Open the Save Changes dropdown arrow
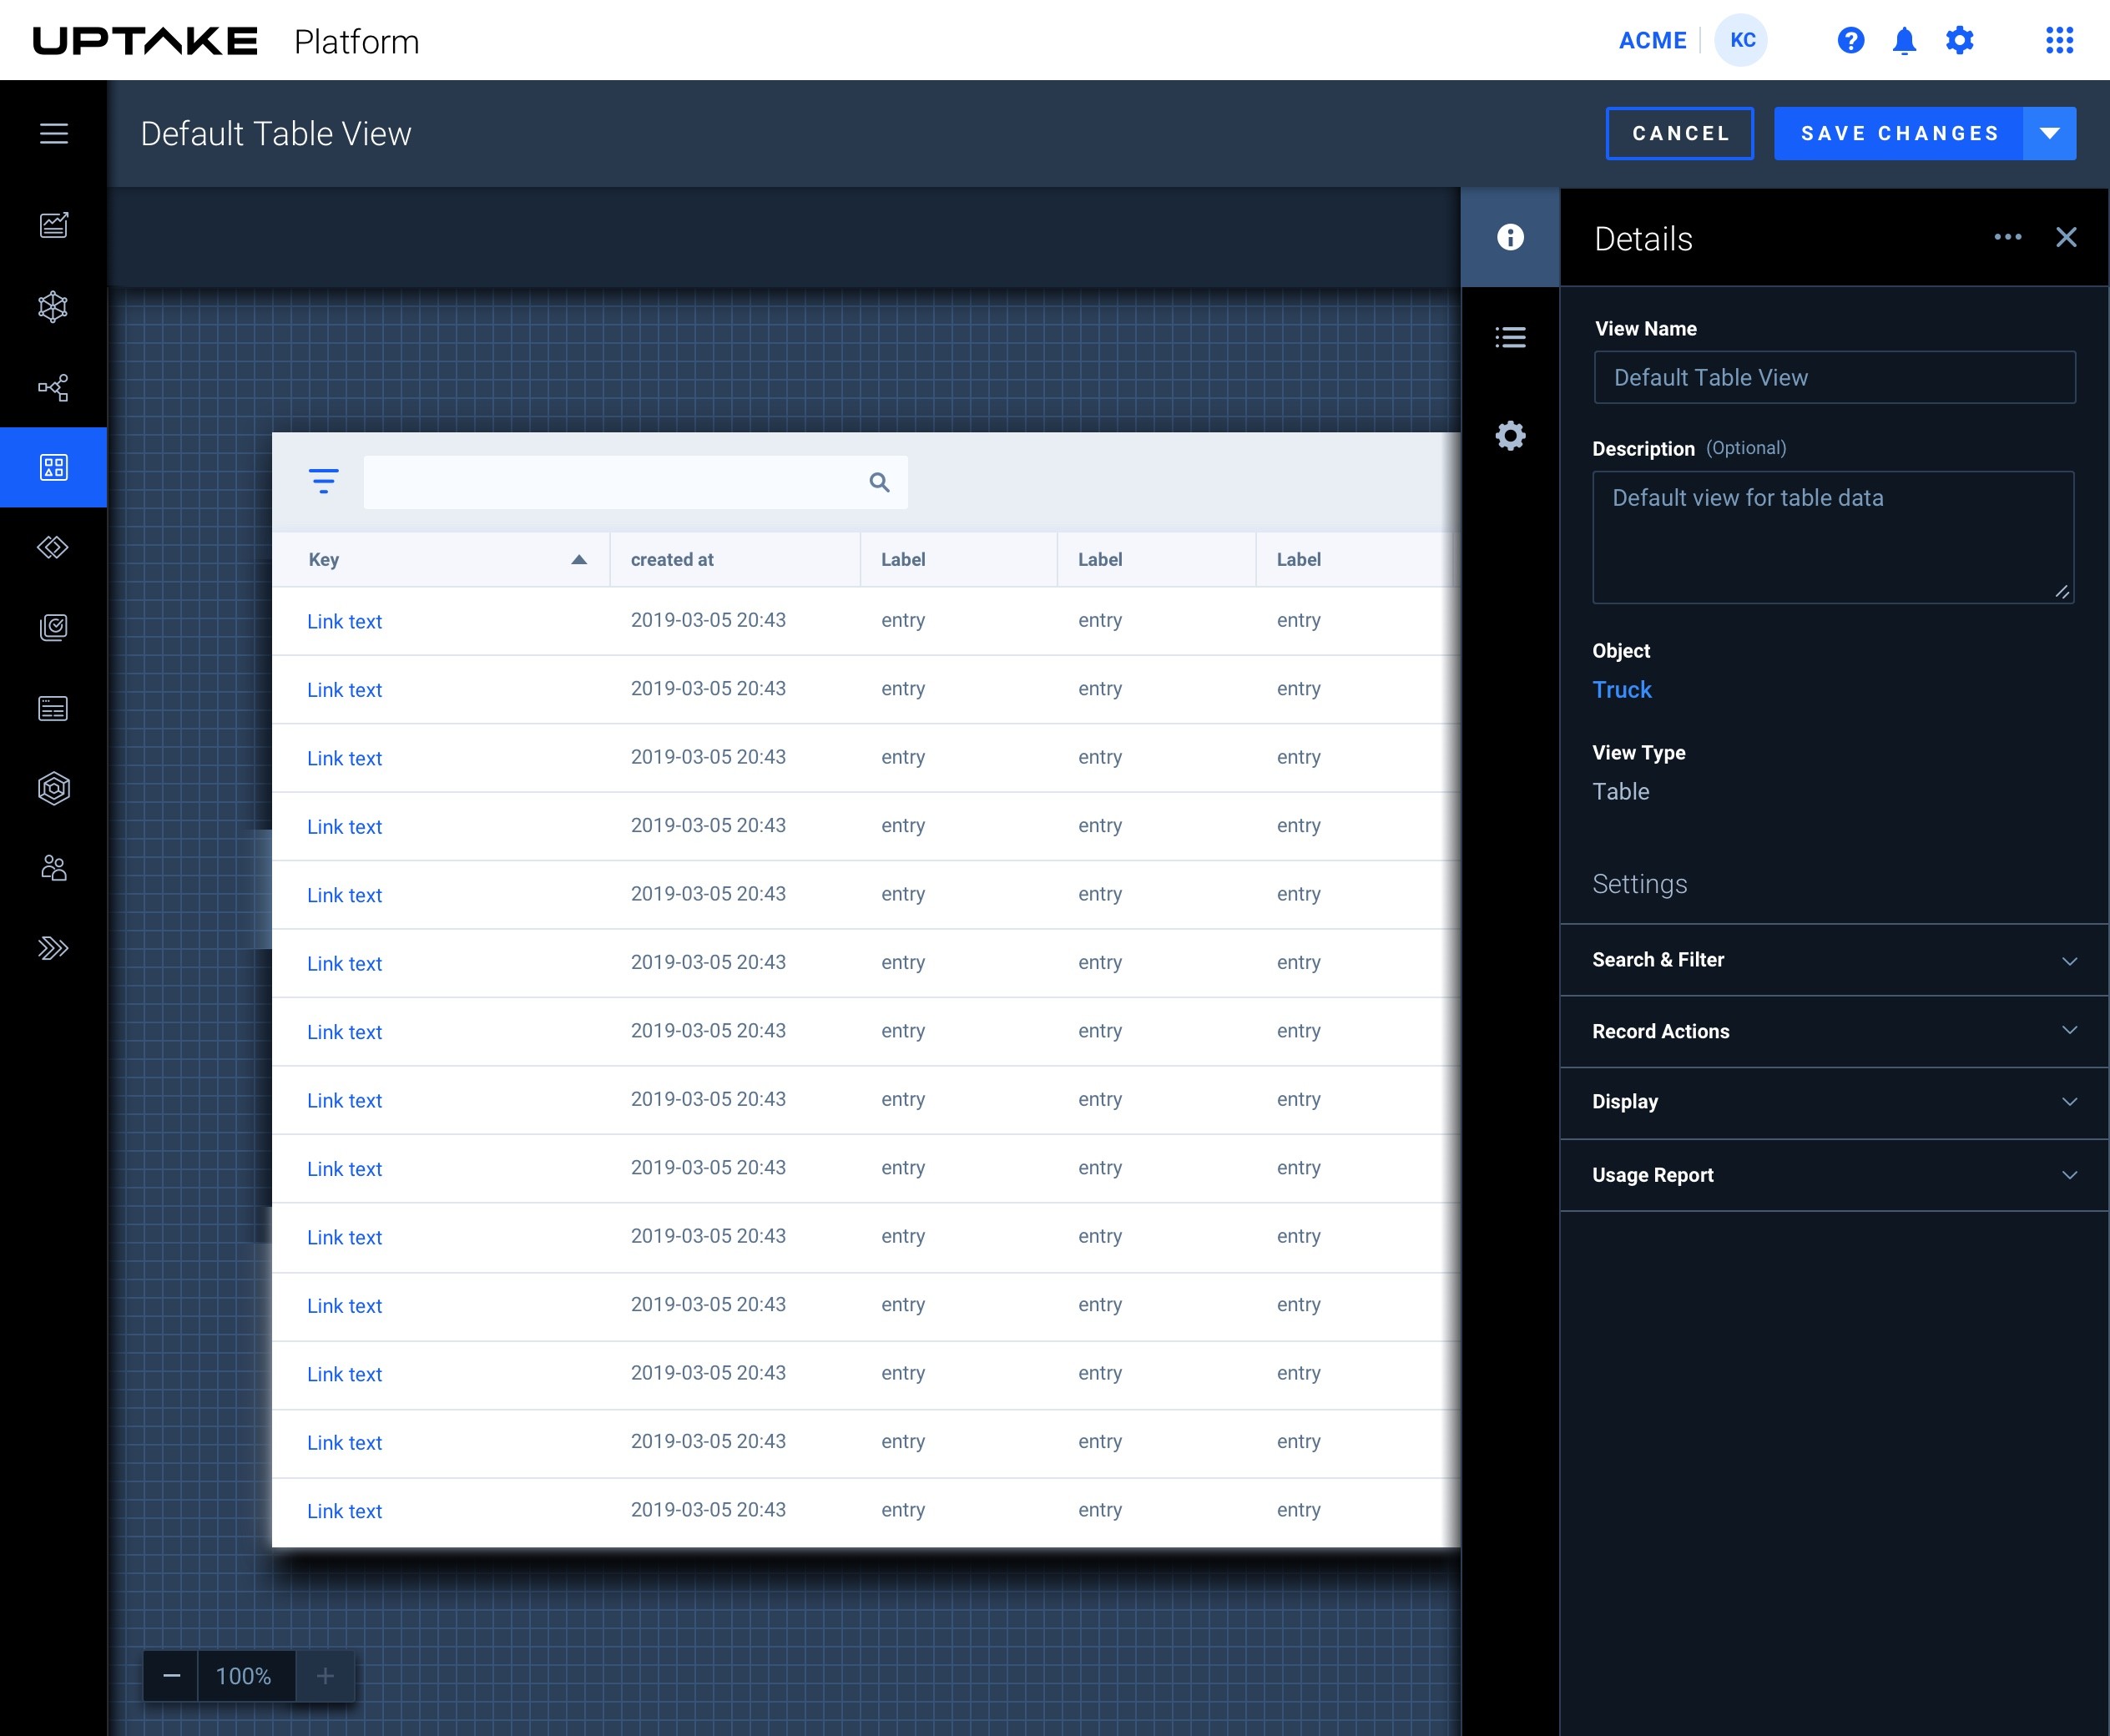Screen dimensions: 2110x1736 [2049, 133]
